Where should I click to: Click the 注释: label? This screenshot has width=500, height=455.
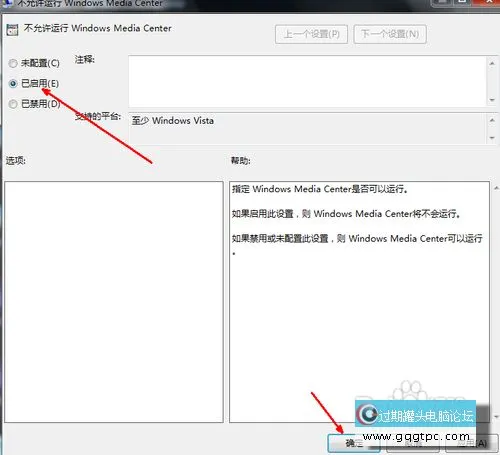[x=85, y=60]
